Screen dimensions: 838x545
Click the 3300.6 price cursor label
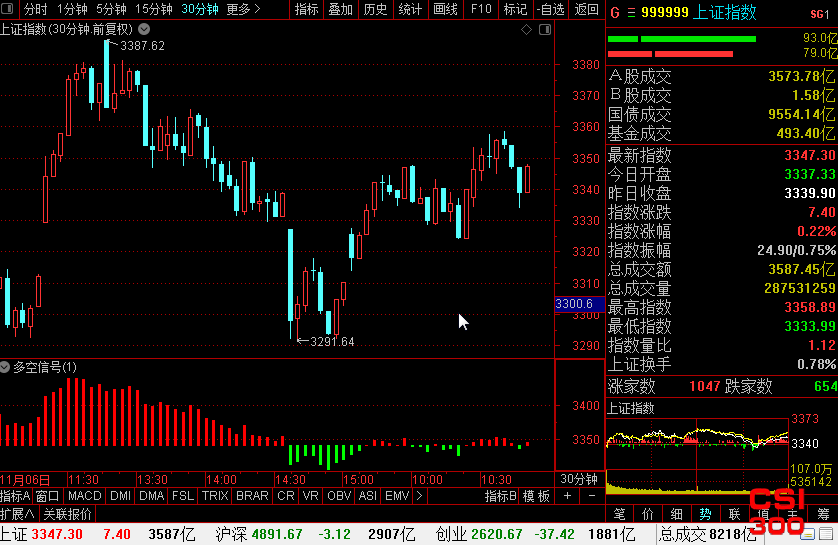click(x=580, y=304)
